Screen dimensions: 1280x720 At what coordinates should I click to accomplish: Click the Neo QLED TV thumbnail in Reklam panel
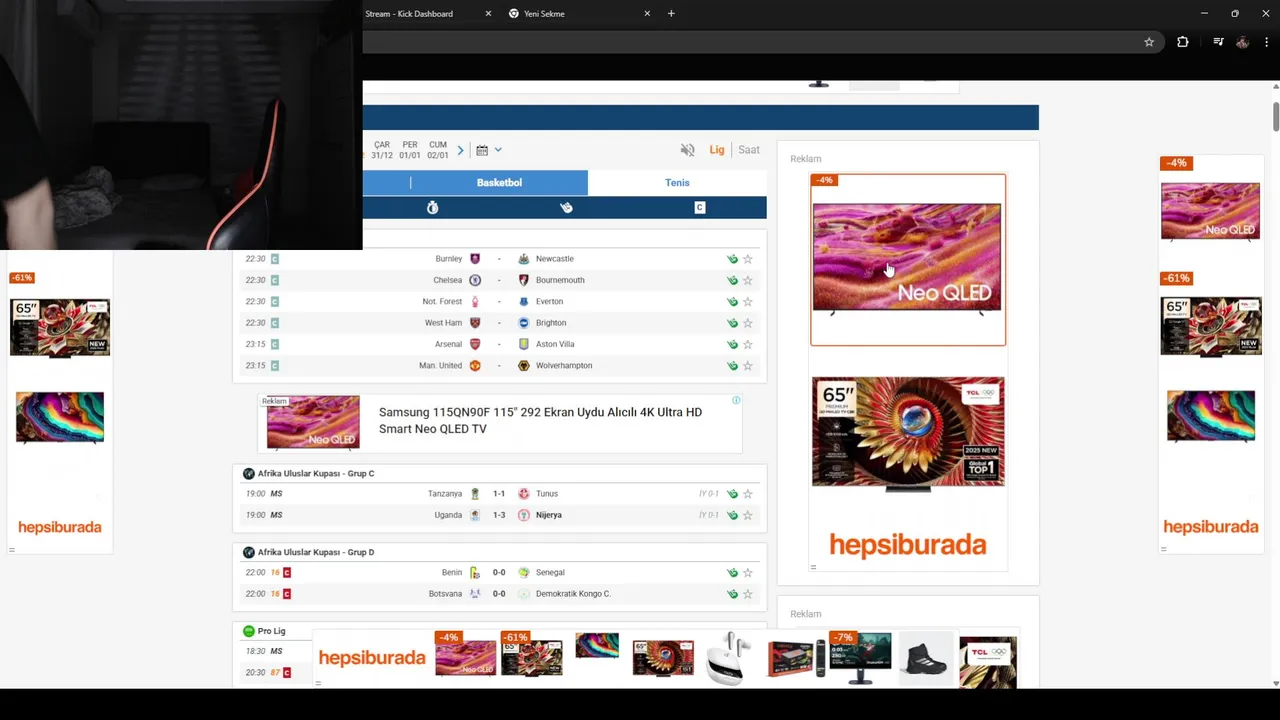coord(908,260)
